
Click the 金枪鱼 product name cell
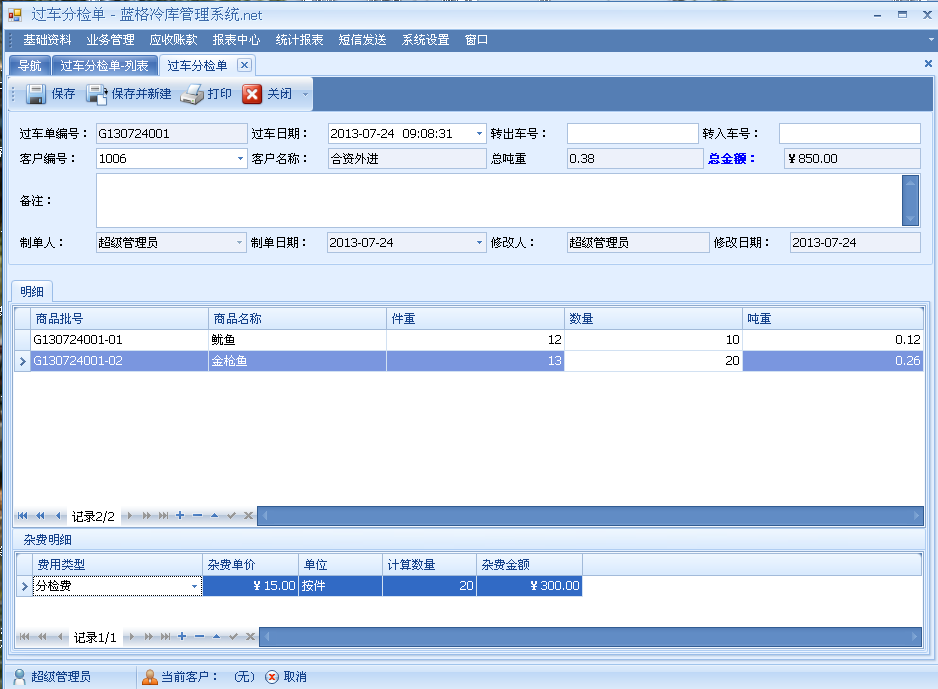click(x=297, y=361)
